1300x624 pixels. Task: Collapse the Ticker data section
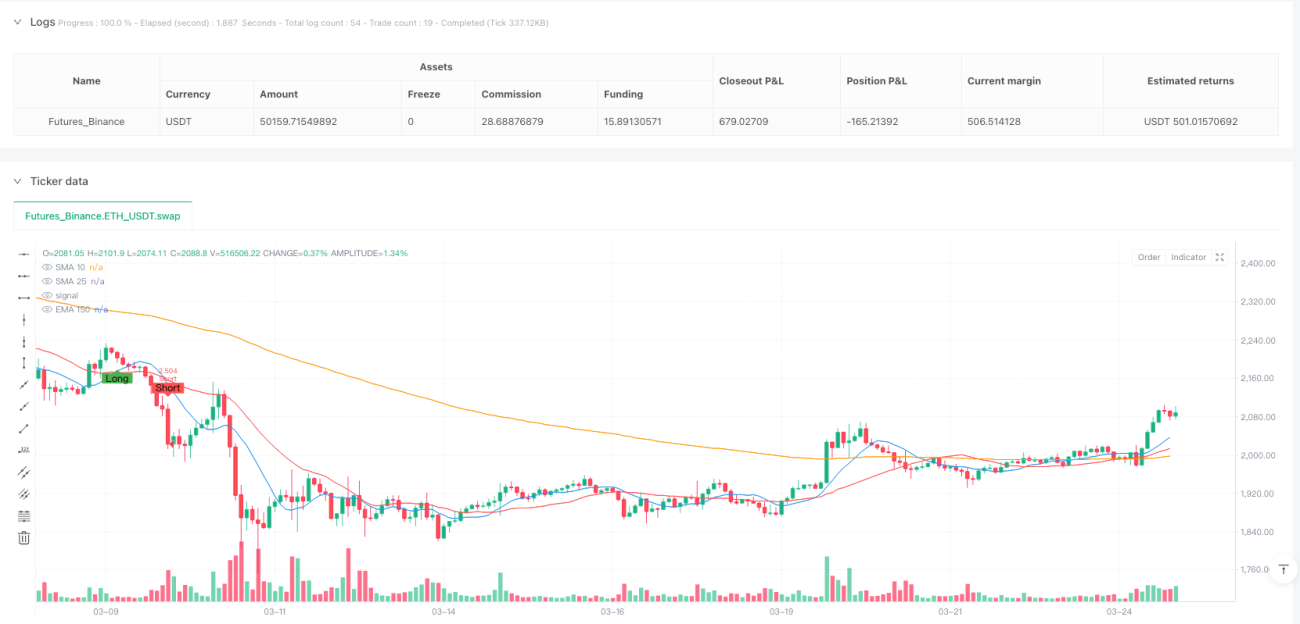click(17, 181)
